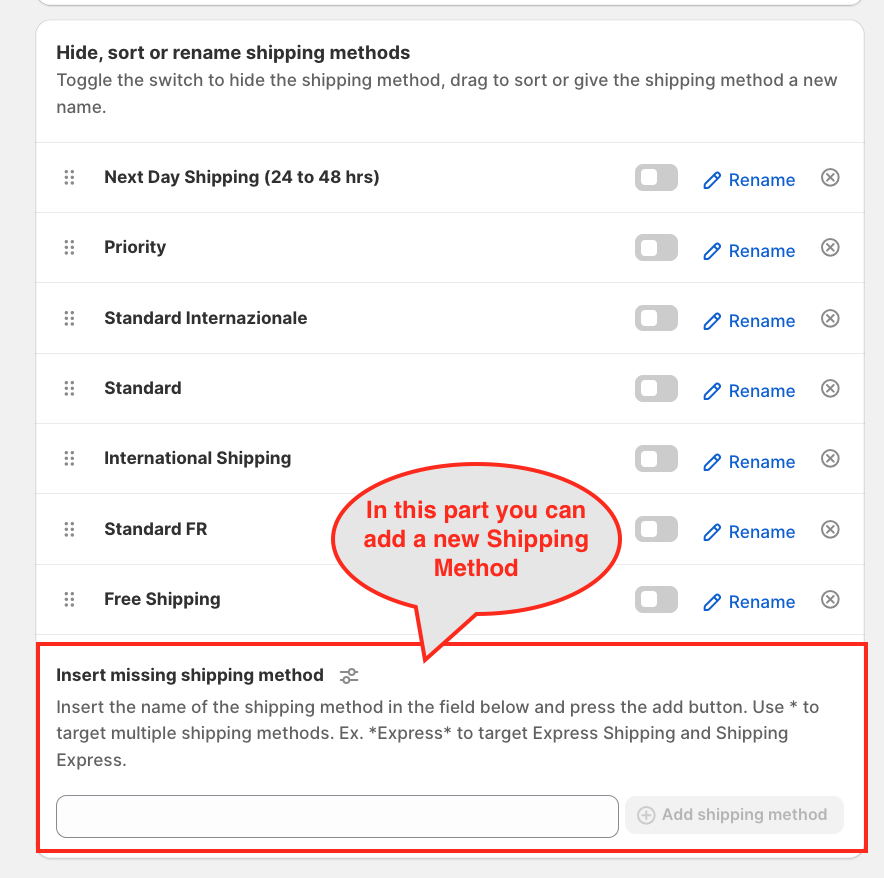Remove the Standard shipping method
Image resolution: width=884 pixels, height=878 pixels.
(830, 388)
